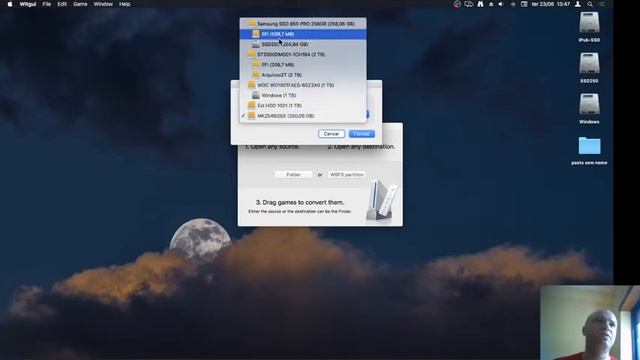Click the displays mirroring icon in menu bar
This screenshot has width=640, height=360.
point(469,4)
